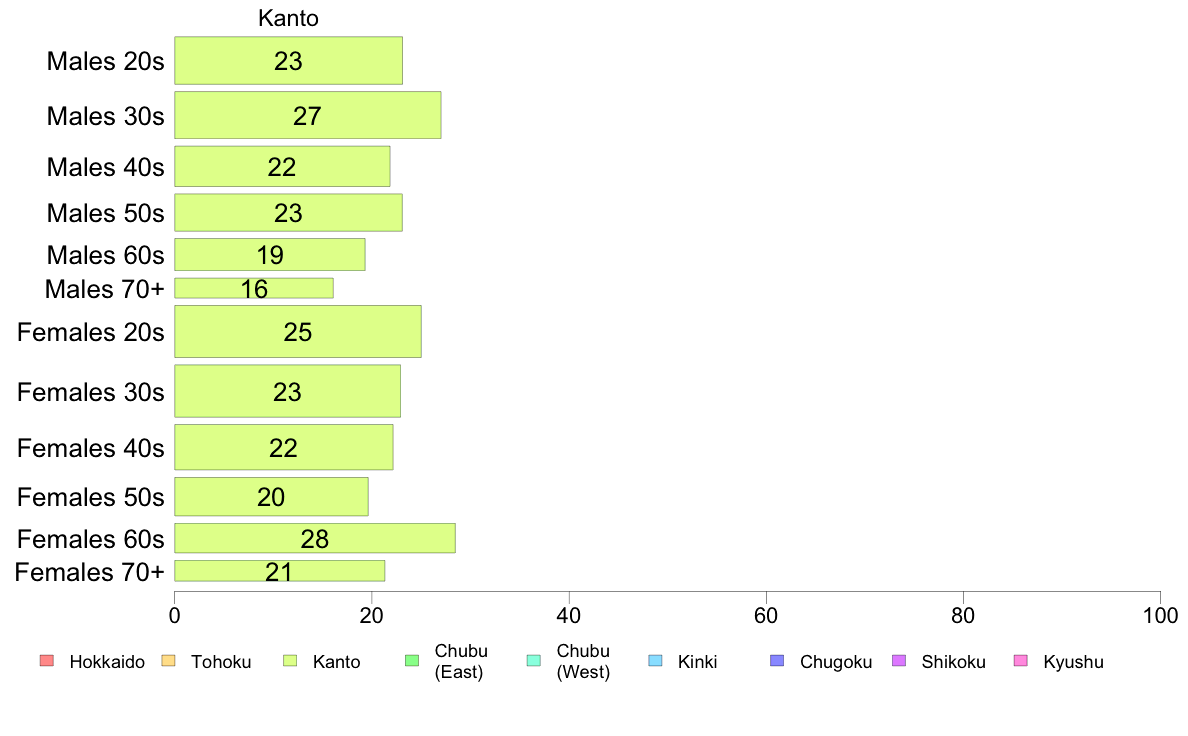Click the Hokkaido red legend swatch
This screenshot has width=1188, height=736.
click(47, 661)
